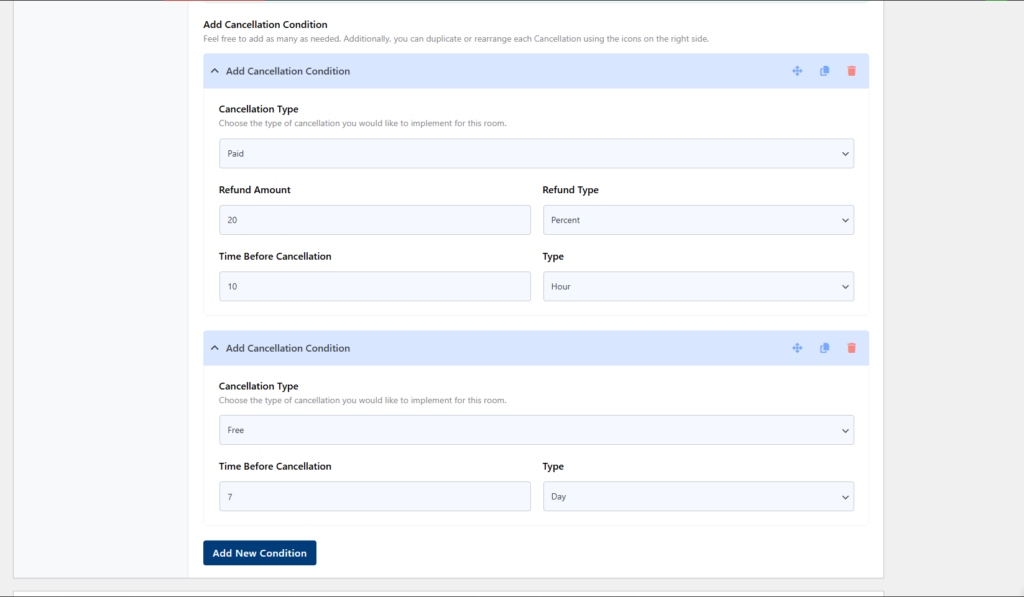
Task: Open the Type dropdown showing Hour
Action: 698,286
